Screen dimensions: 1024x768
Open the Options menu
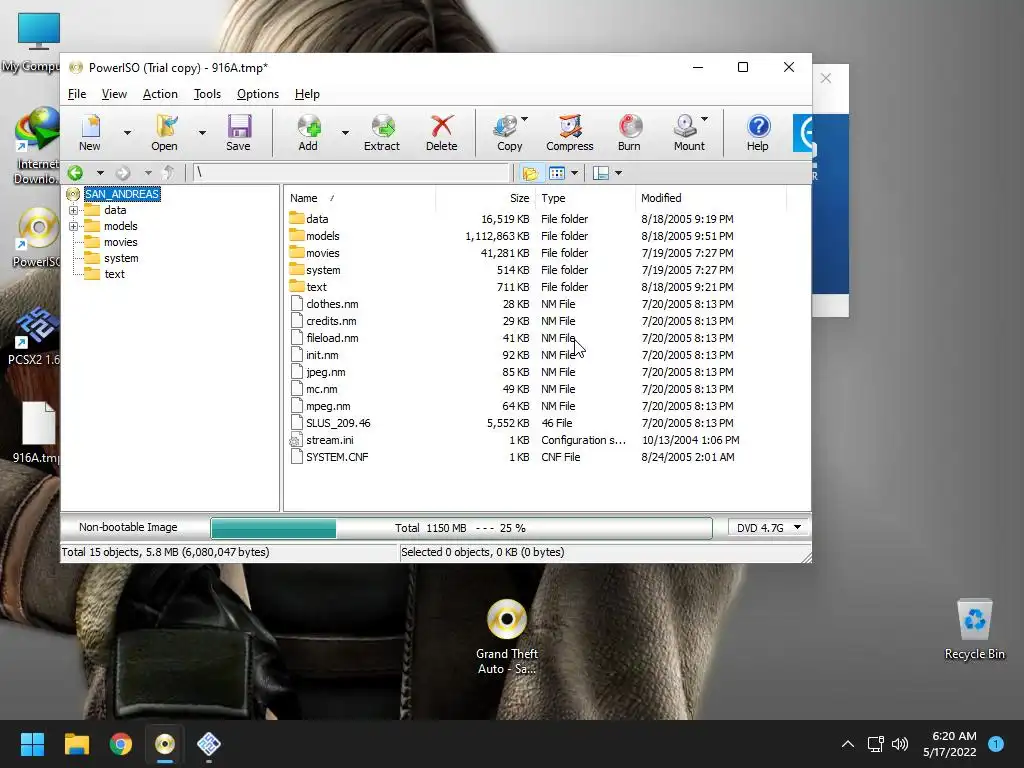(x=258, y=94)
